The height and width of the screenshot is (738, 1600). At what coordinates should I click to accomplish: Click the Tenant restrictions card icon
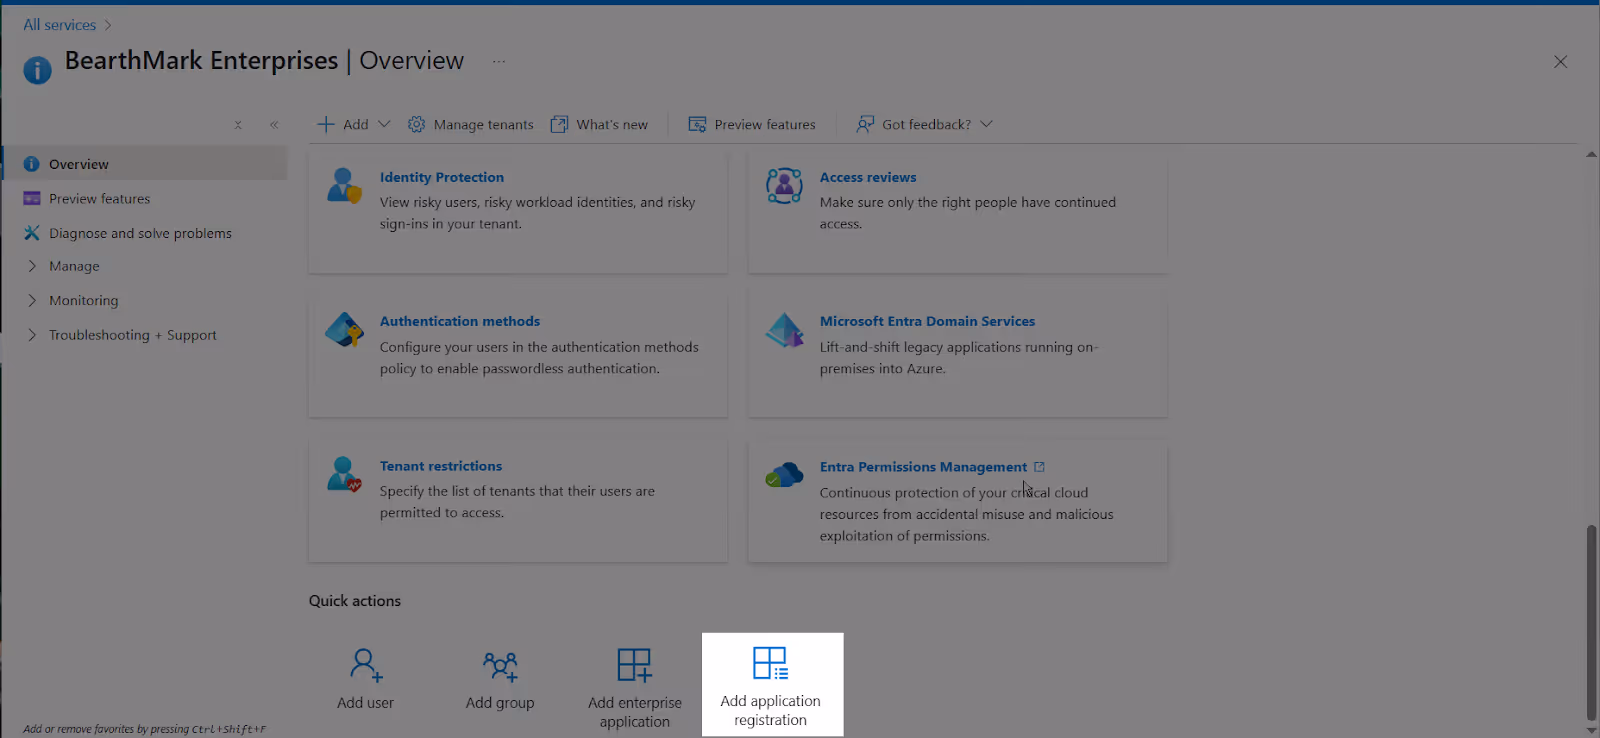tap(344, 474)
